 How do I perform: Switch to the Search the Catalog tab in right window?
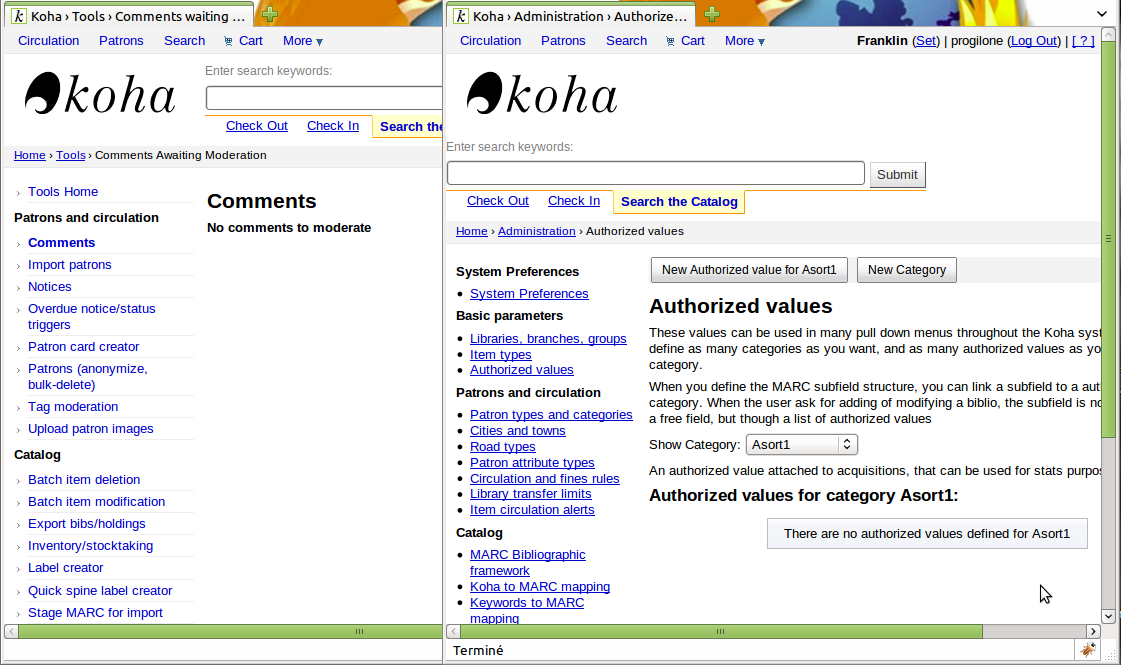(x=679, y=202)
